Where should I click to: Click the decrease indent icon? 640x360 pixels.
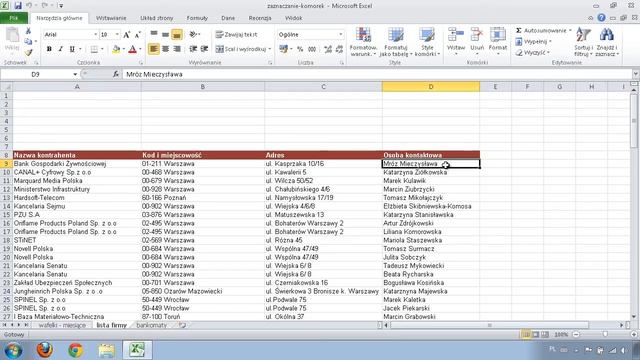click(x=193, y=49)
